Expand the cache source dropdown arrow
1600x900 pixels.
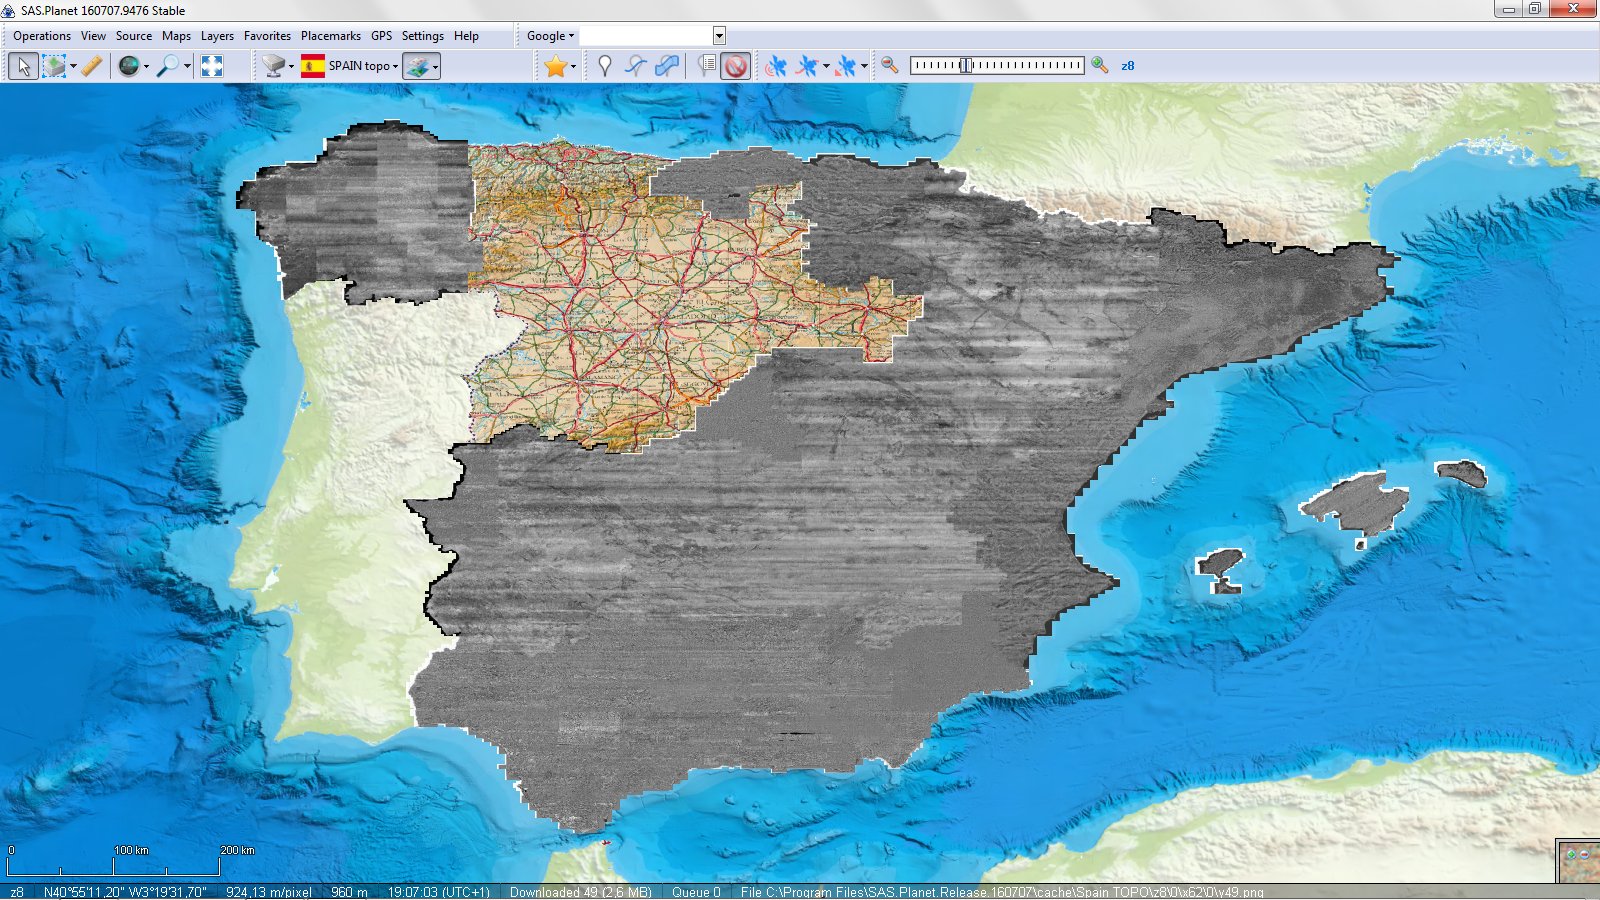point(291,67)
